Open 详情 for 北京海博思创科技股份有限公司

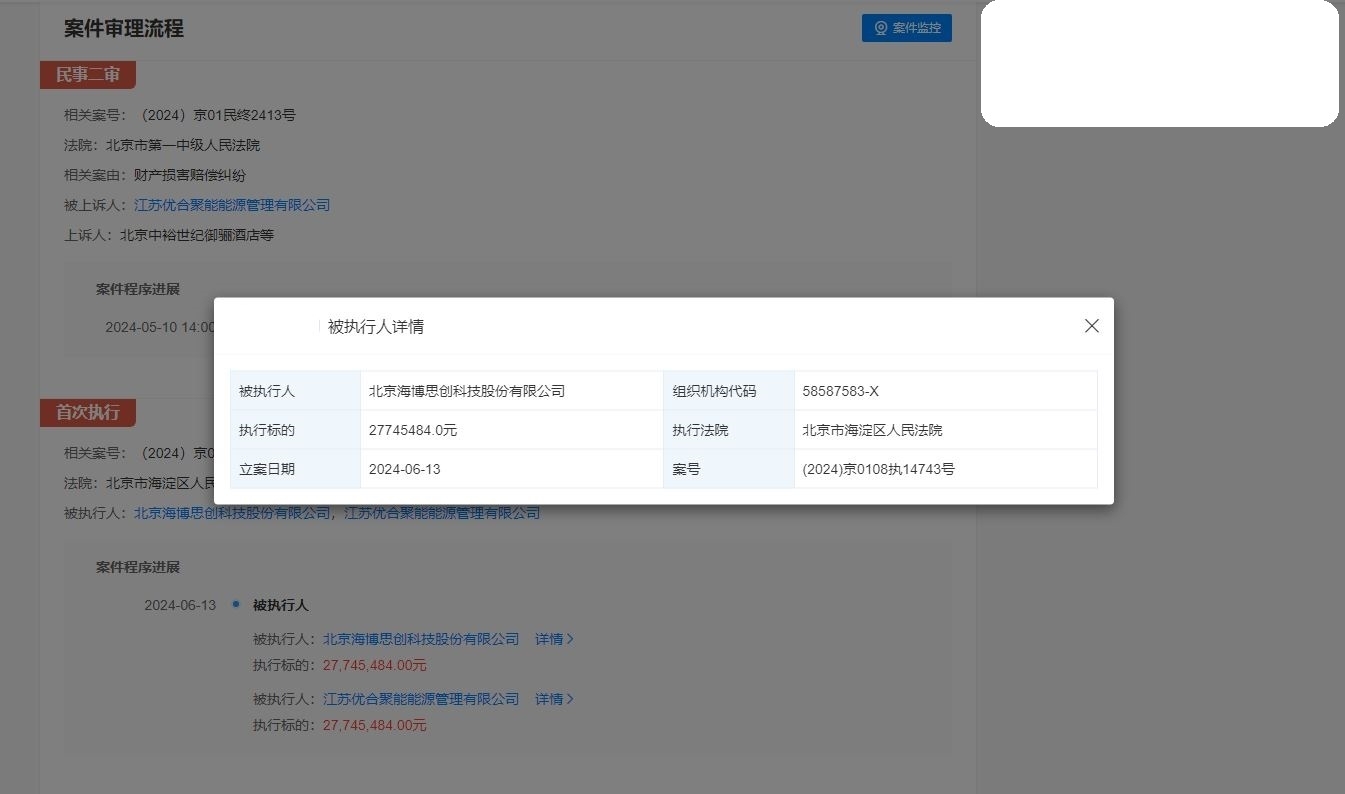point(554,639)
